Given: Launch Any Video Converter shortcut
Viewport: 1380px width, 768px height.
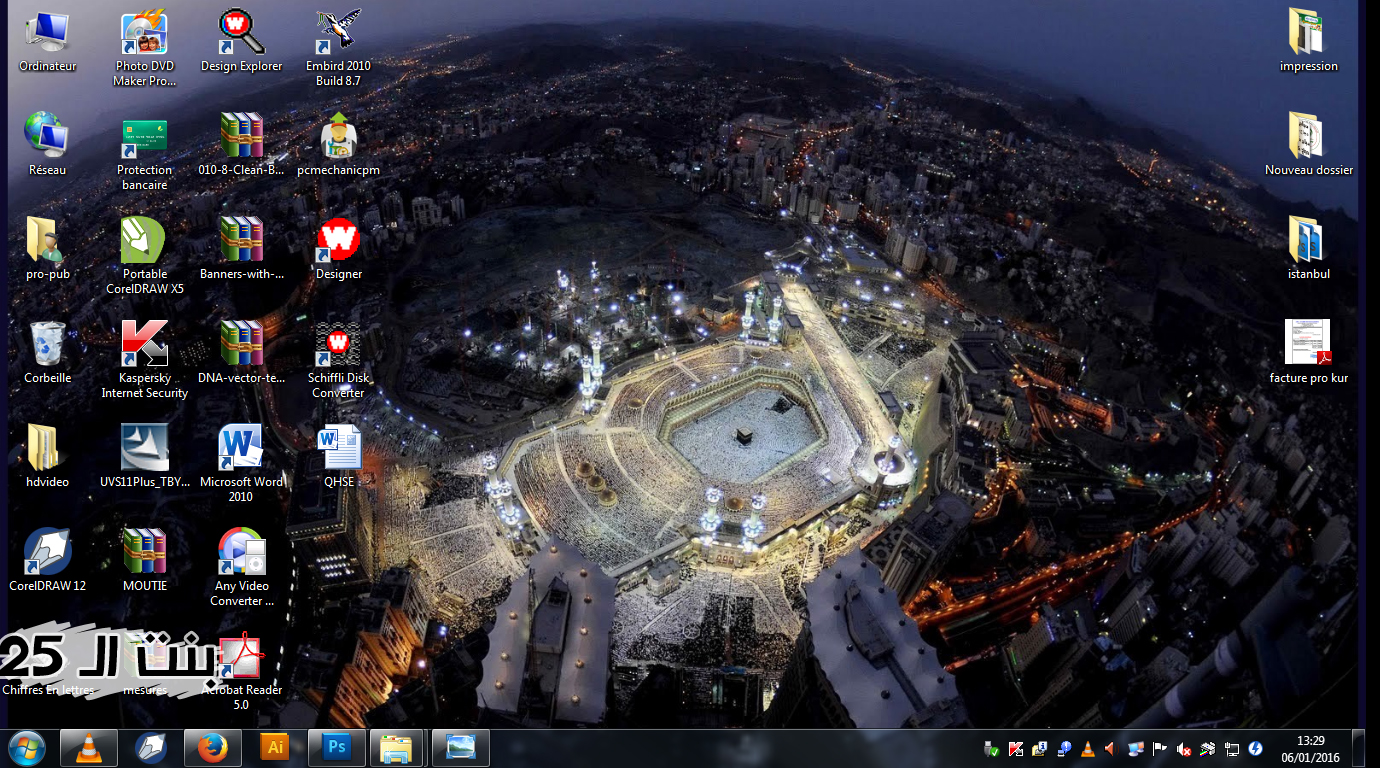Looking at the screenshot, I should [241, 569].
